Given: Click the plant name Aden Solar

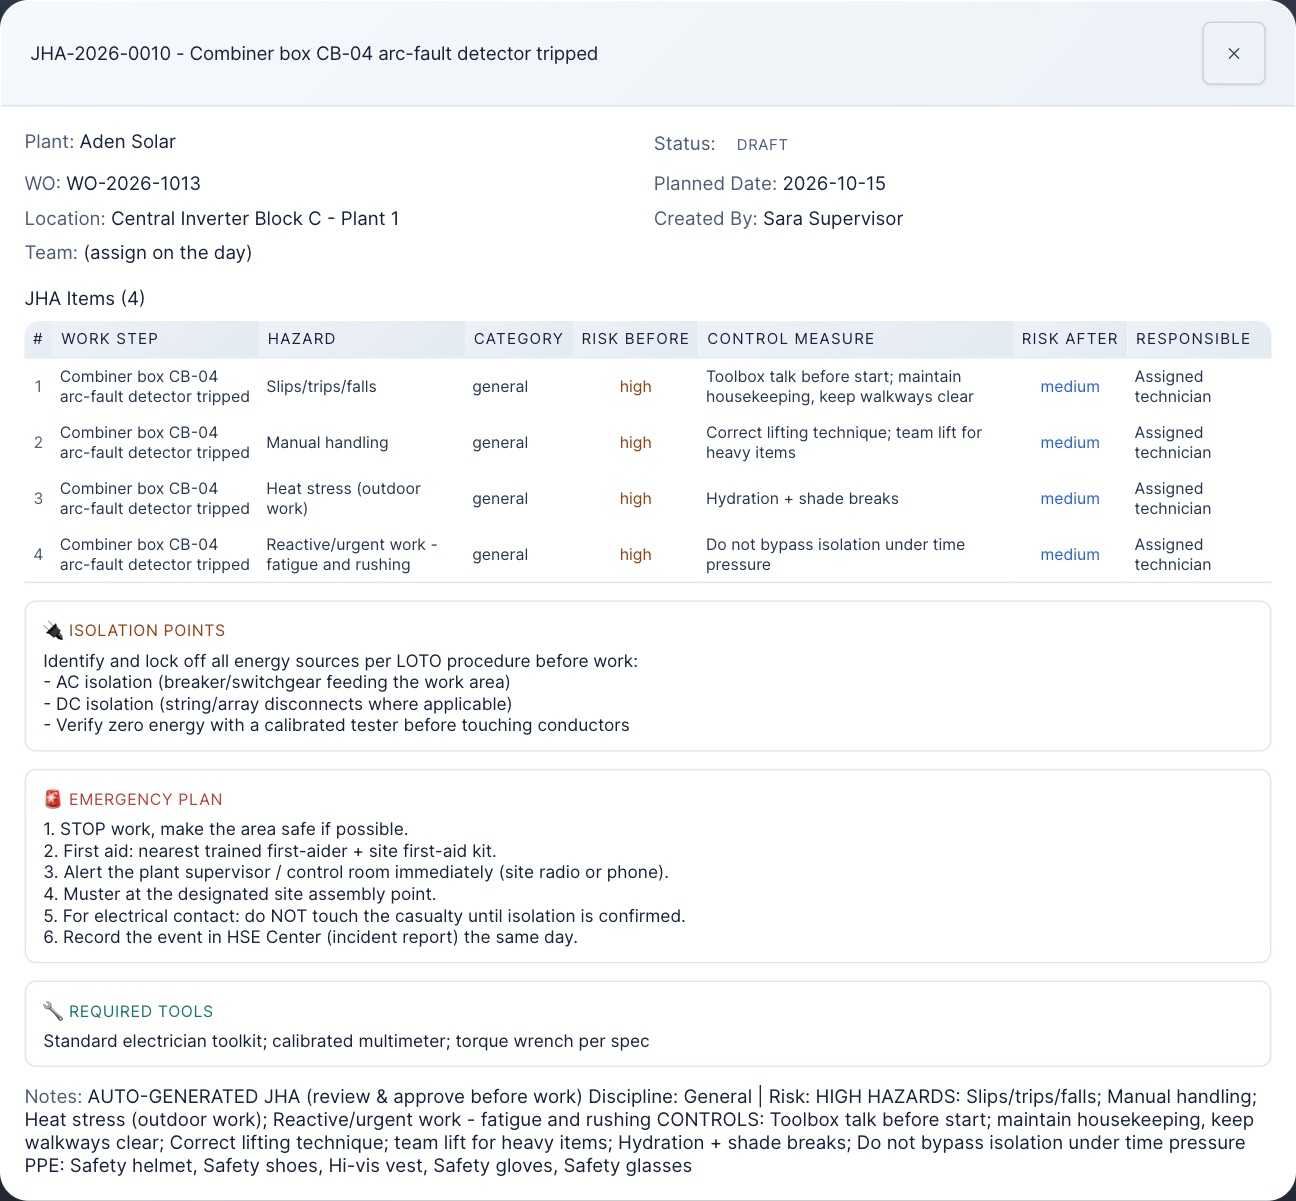Looking at the screenshot, I should (128, 142).
